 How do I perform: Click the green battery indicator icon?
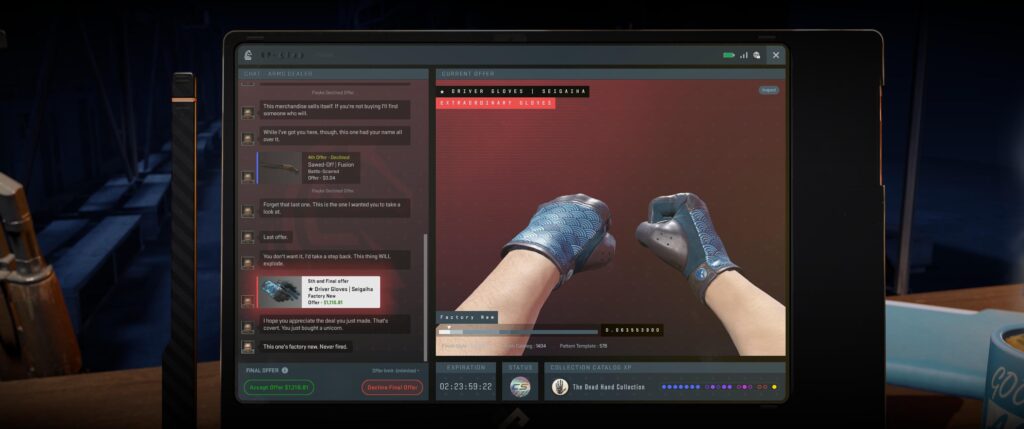click(729, 56)
